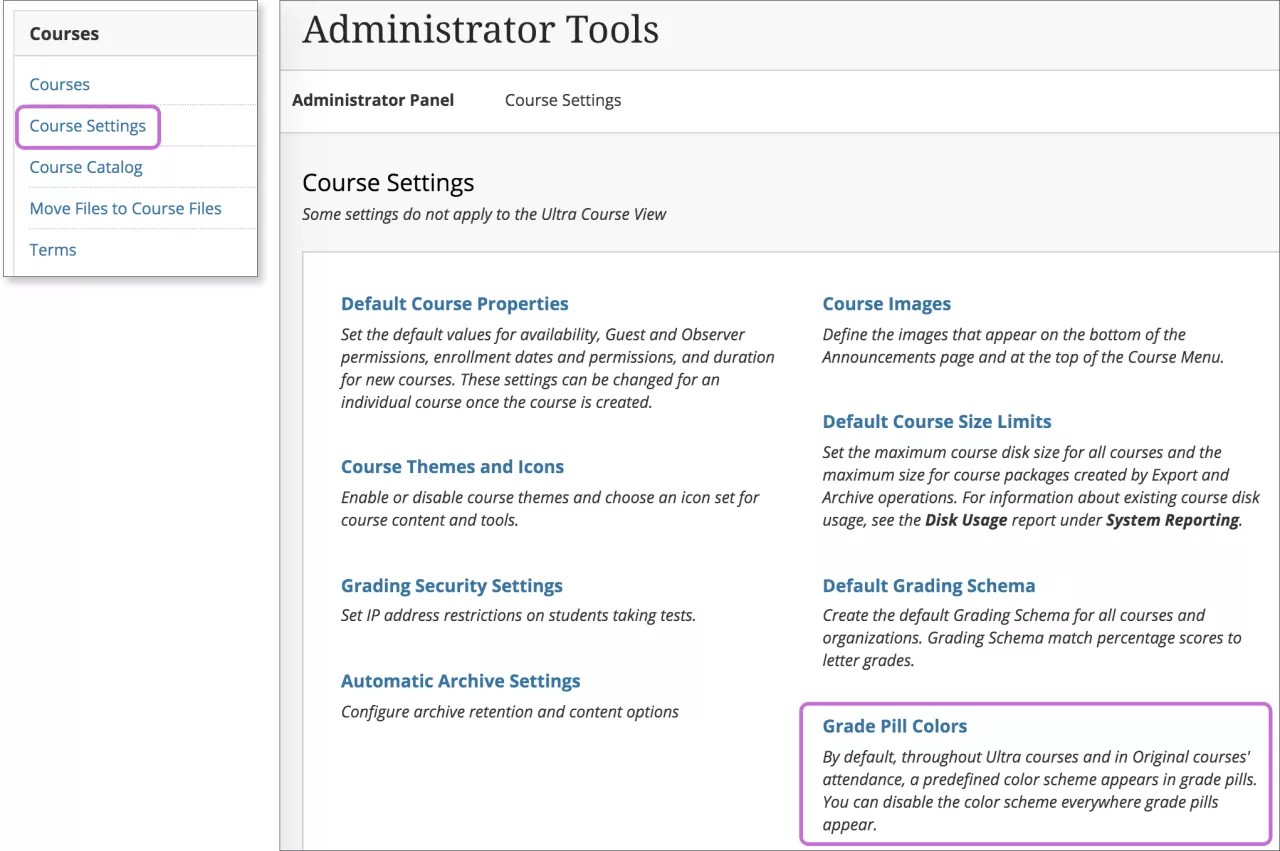Select Course Catalog from the Courses panel
The width and height of the screenshot is (1280, 851).
(x=85, y=167)
